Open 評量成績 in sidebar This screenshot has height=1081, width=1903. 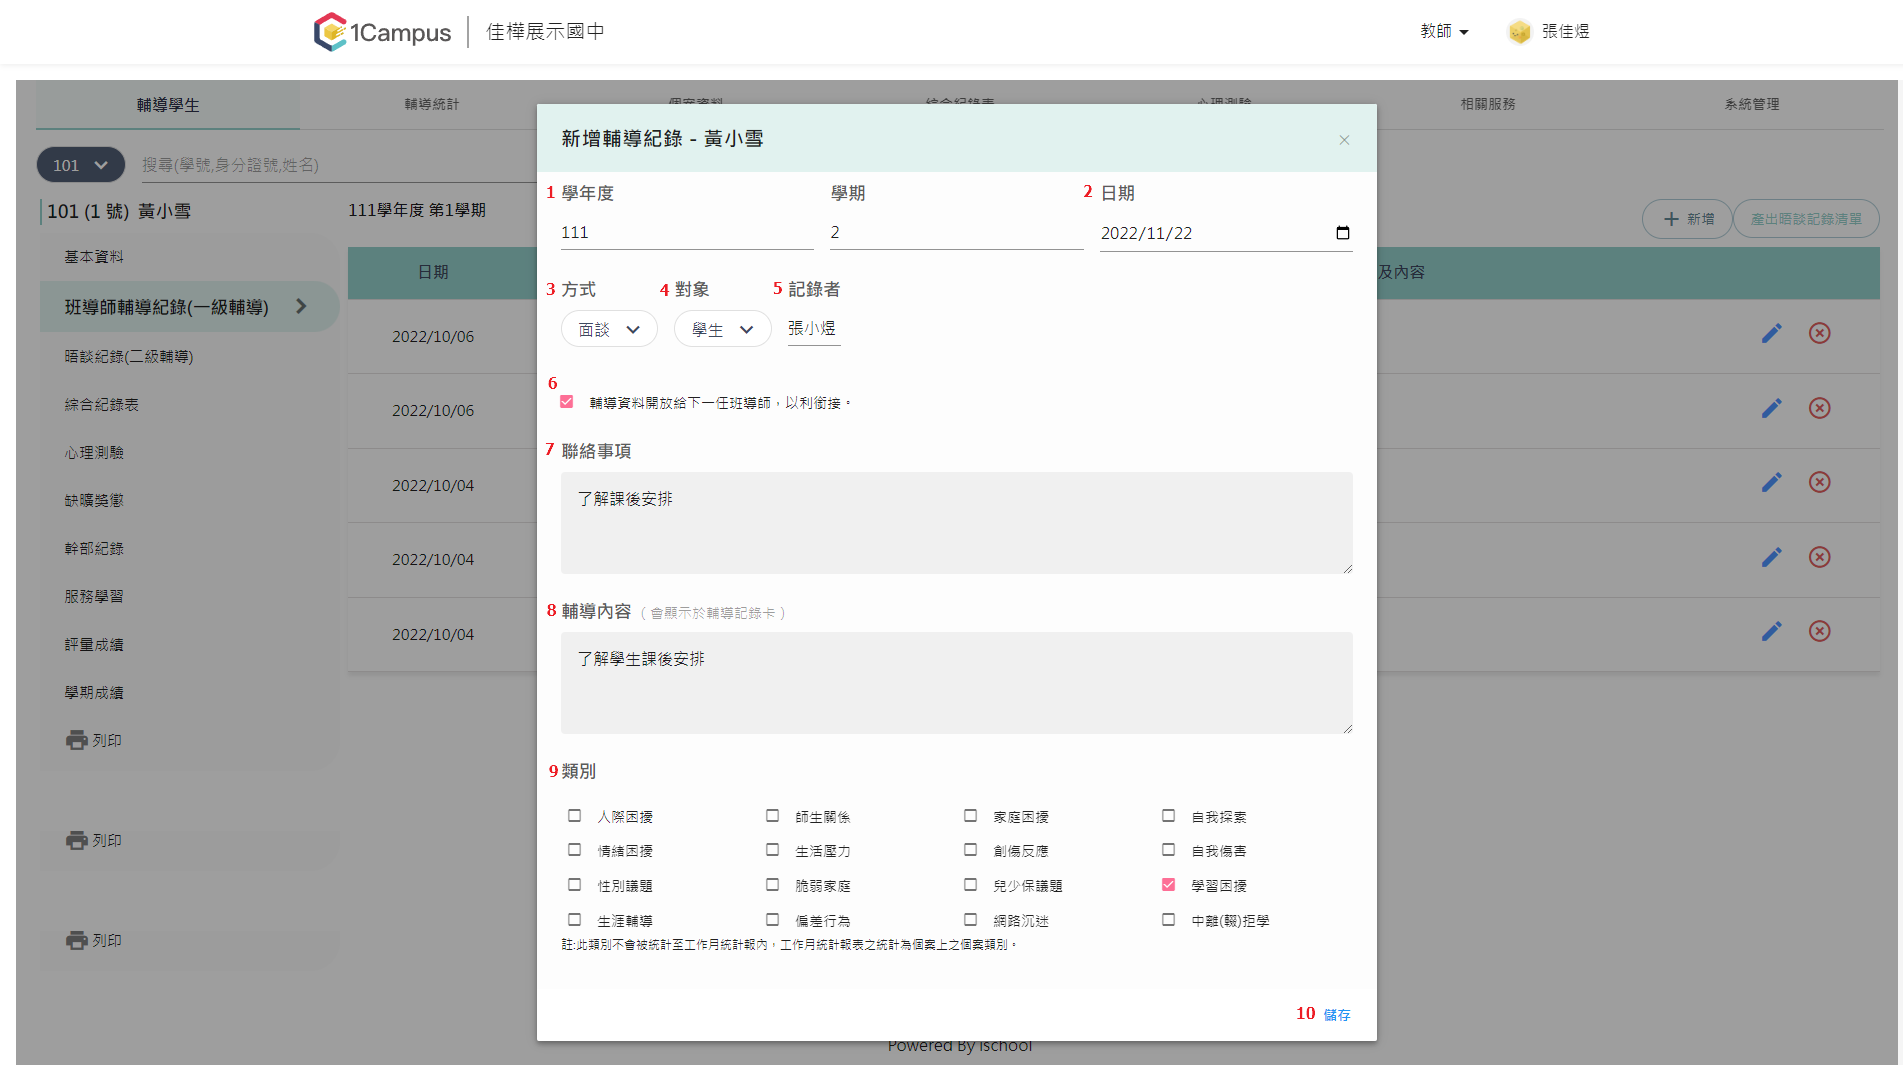coord(94,645)
